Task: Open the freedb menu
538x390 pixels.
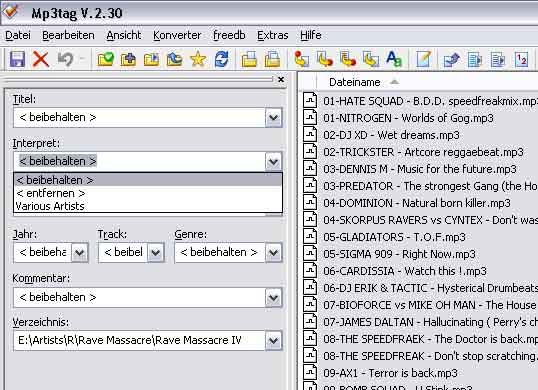Action: (229, 35)
